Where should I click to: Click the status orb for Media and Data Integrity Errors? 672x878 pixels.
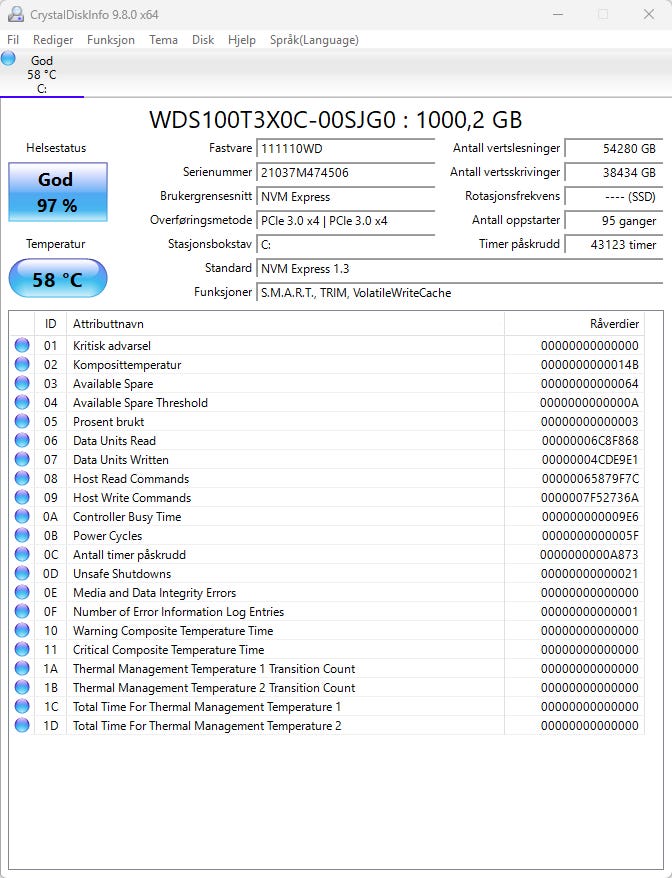pos(22,593)
